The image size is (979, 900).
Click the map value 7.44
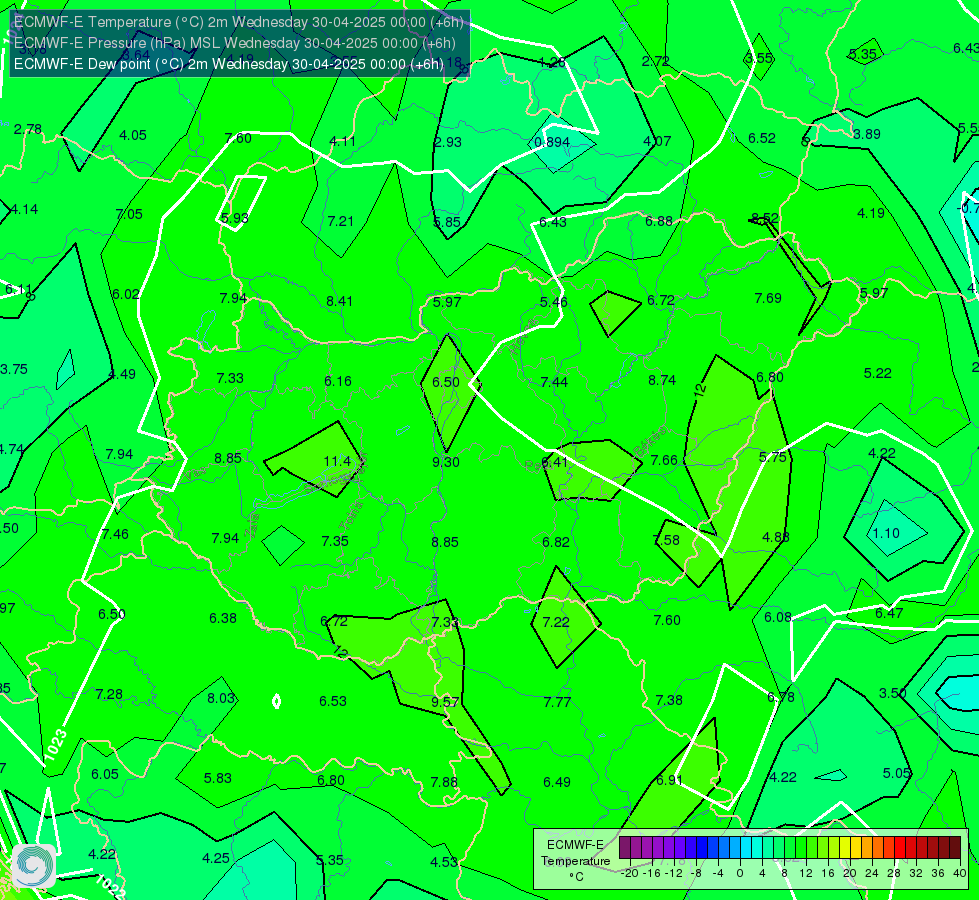(554, 382)
